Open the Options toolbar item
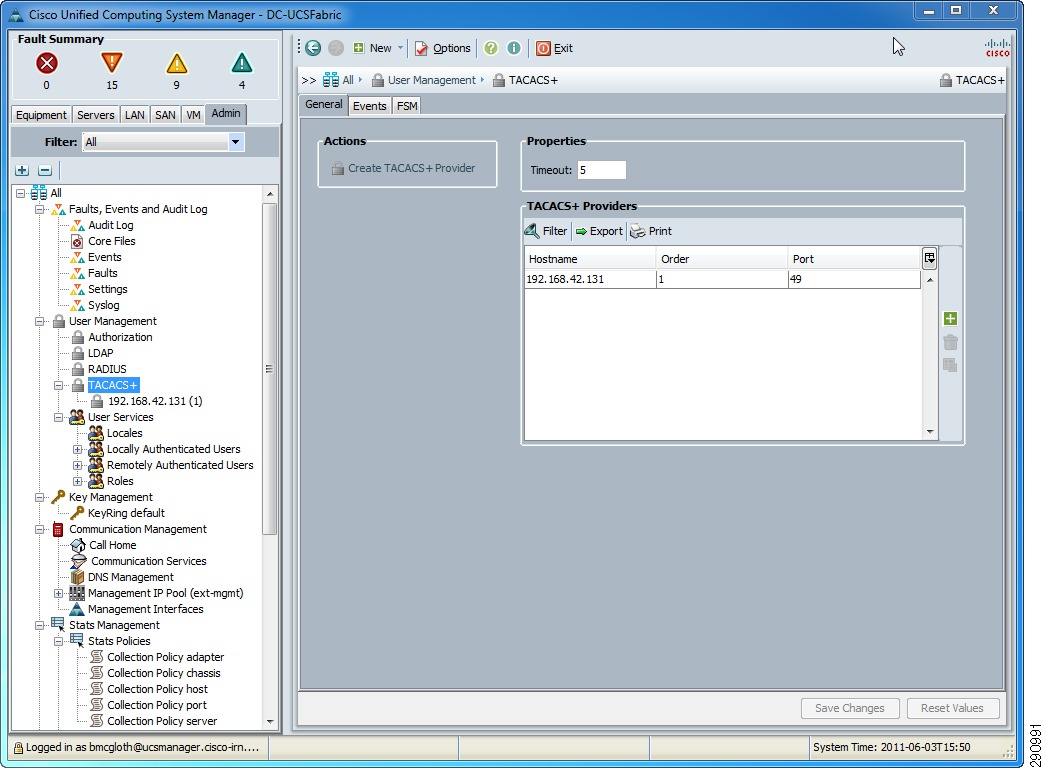 click(x=443, y=48)
